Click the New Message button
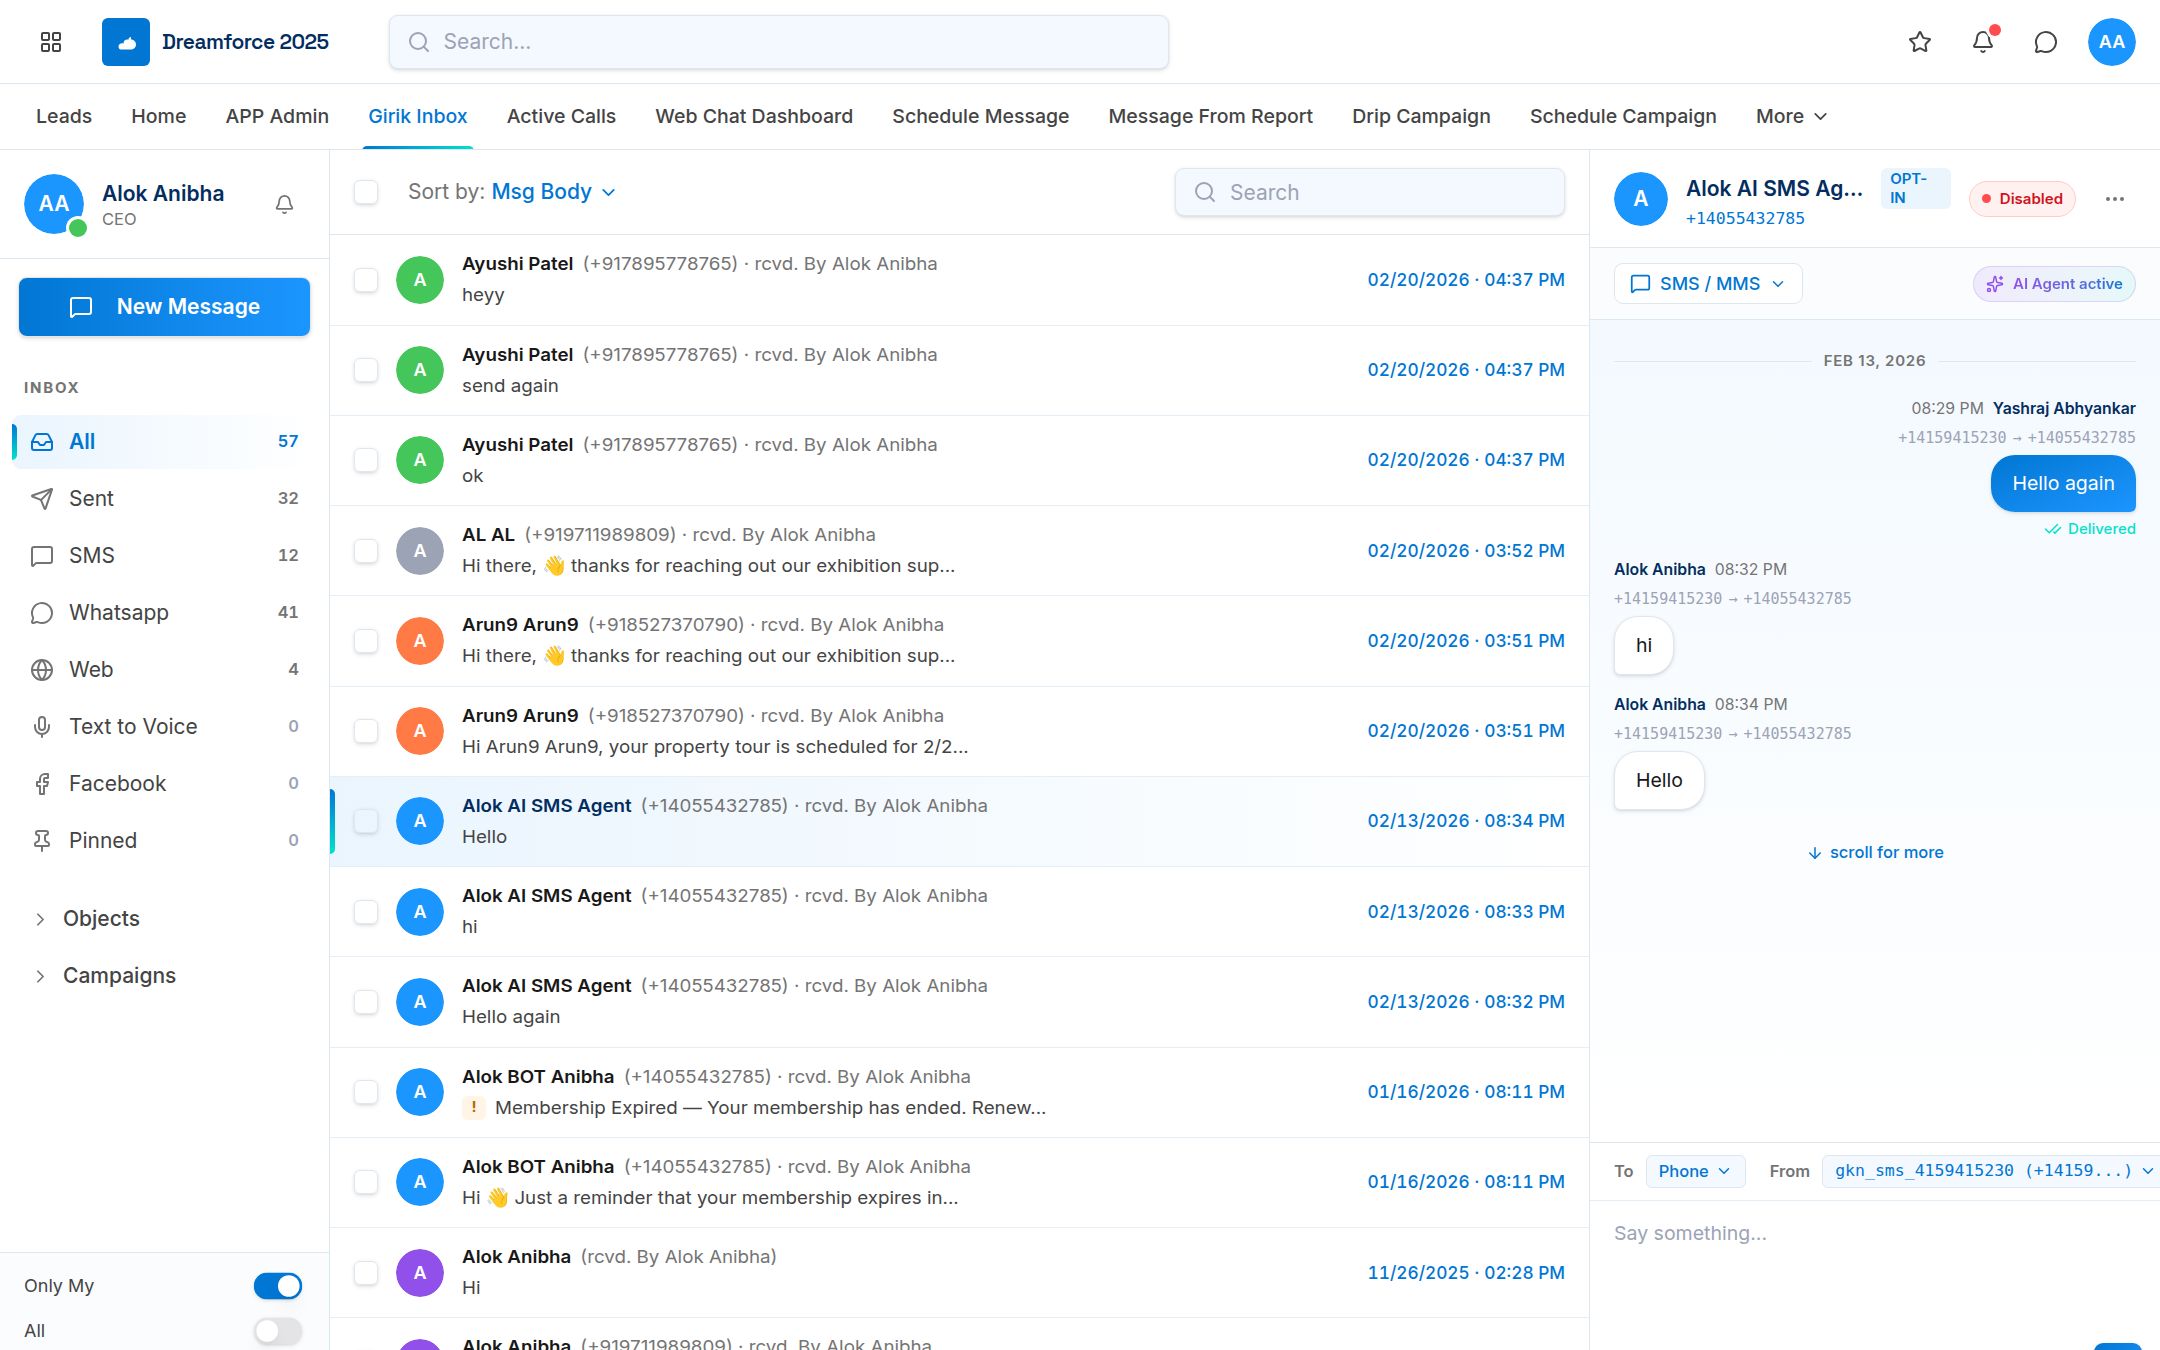Screen dimensions: 2160x1350 pyautogui.click(x=164, y=307)
